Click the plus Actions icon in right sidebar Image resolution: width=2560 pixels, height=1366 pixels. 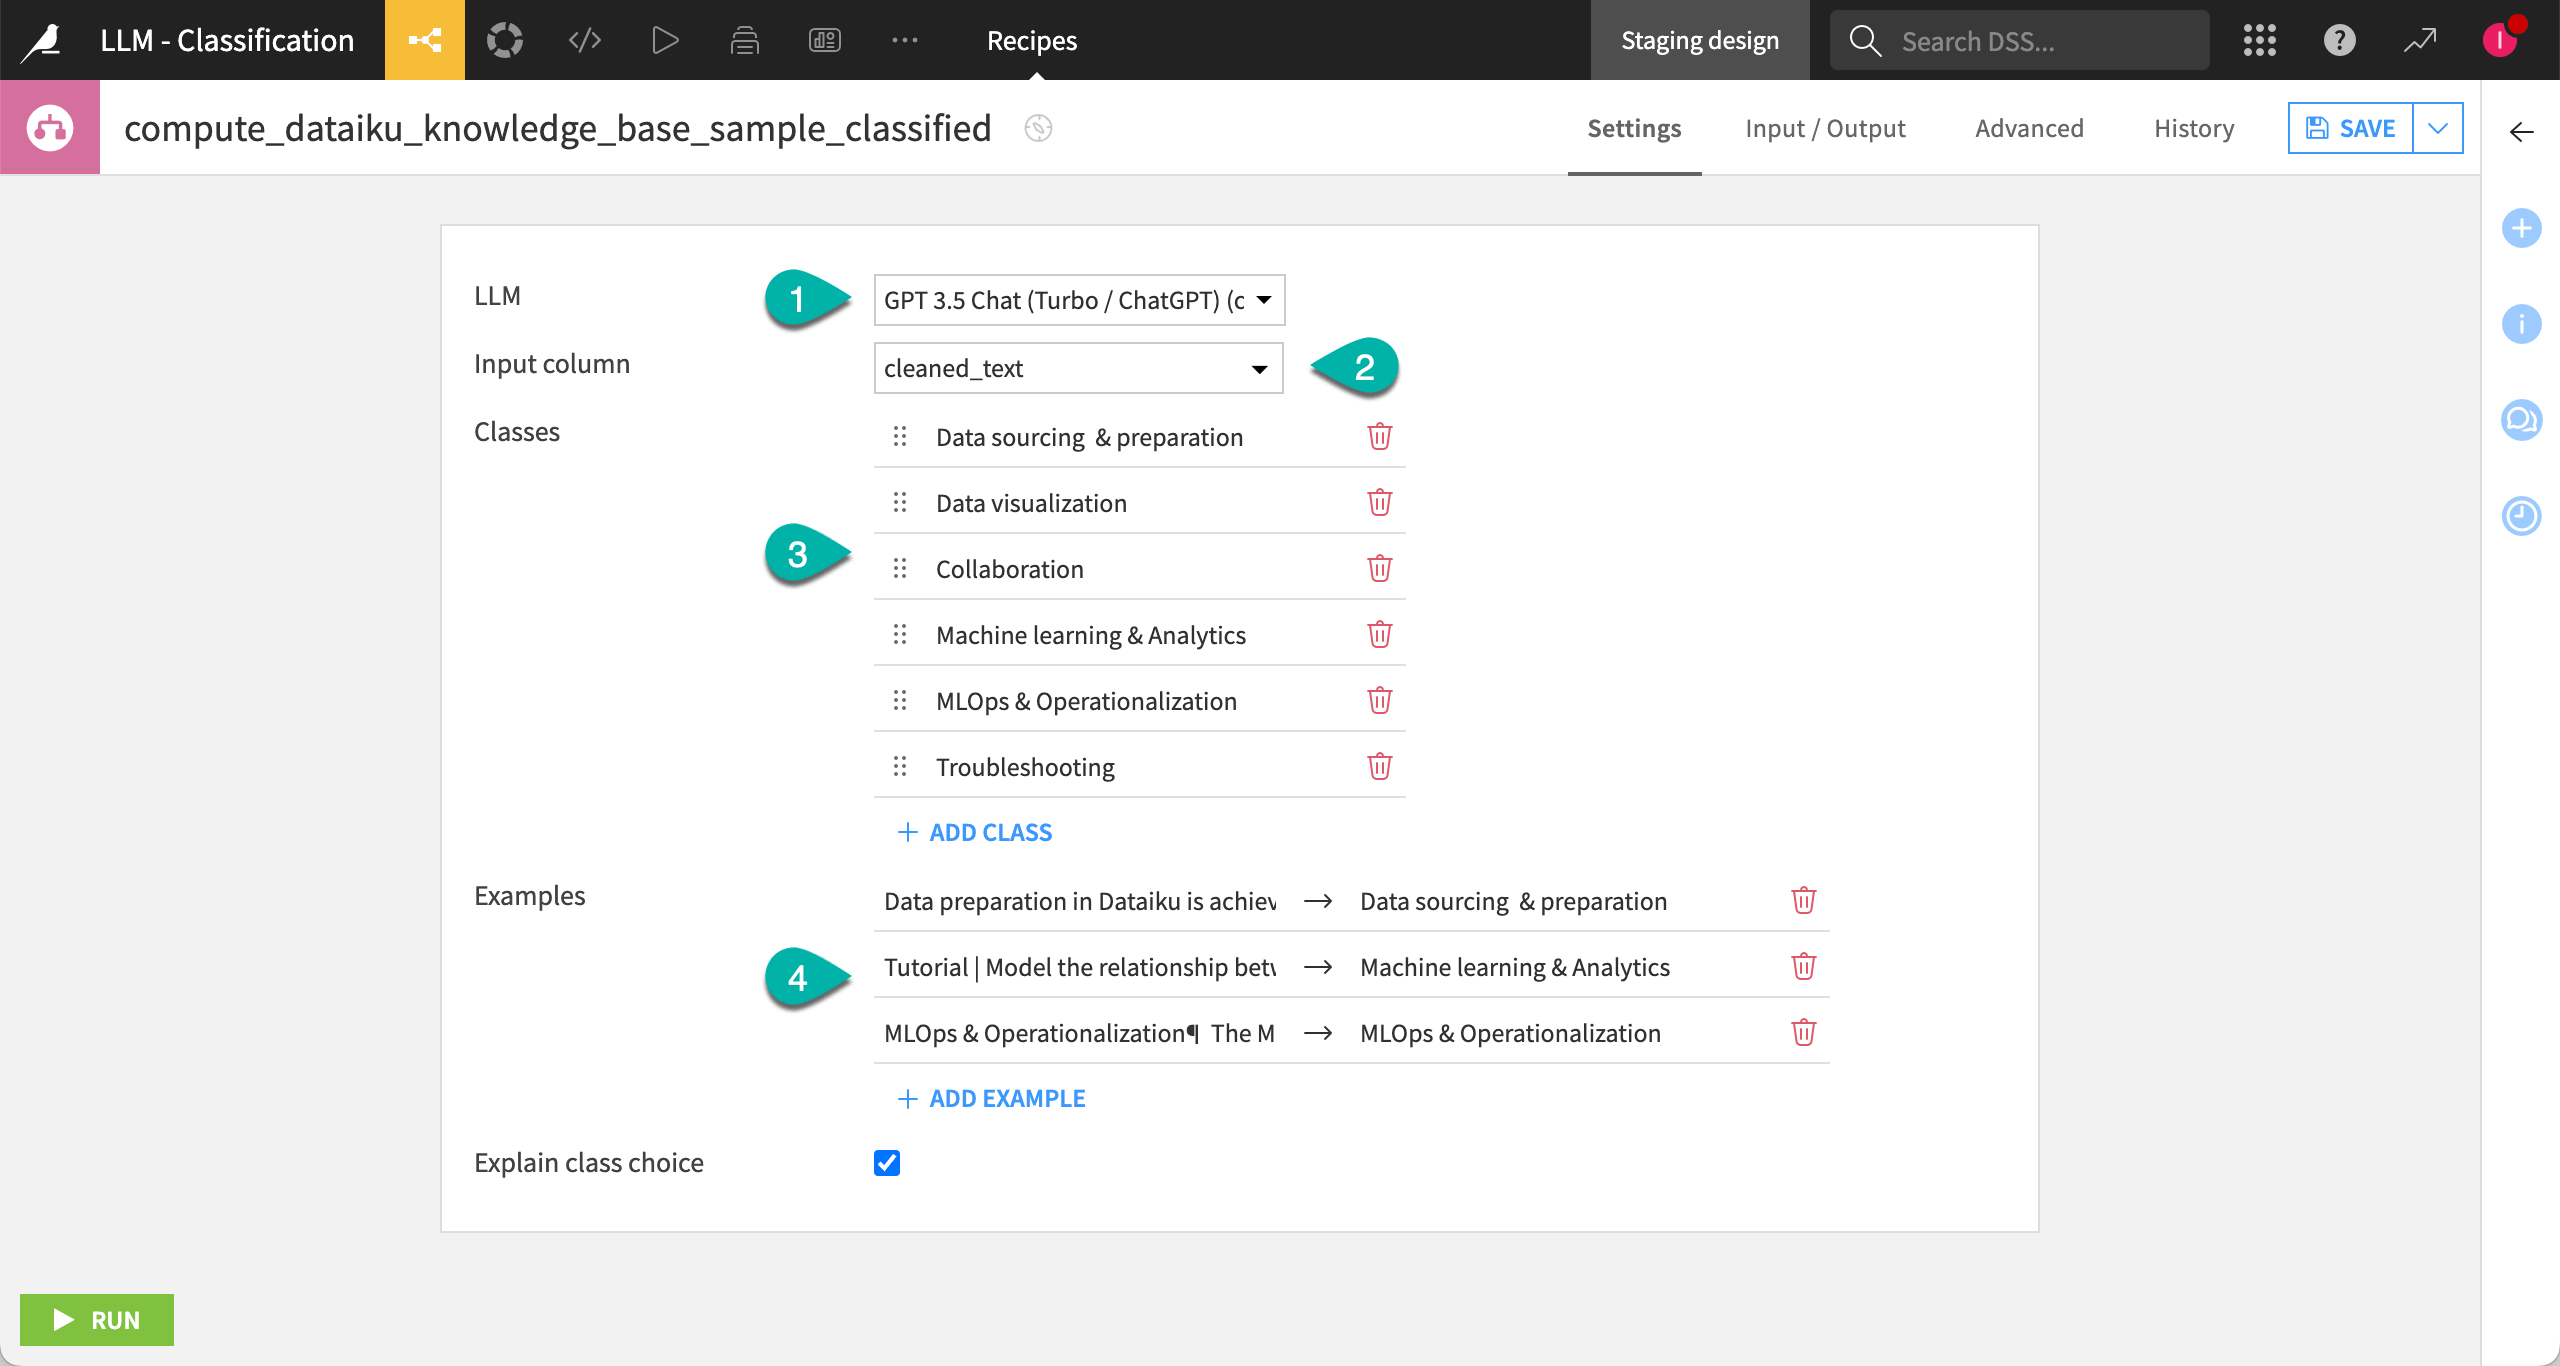(x=2521, y=228)
